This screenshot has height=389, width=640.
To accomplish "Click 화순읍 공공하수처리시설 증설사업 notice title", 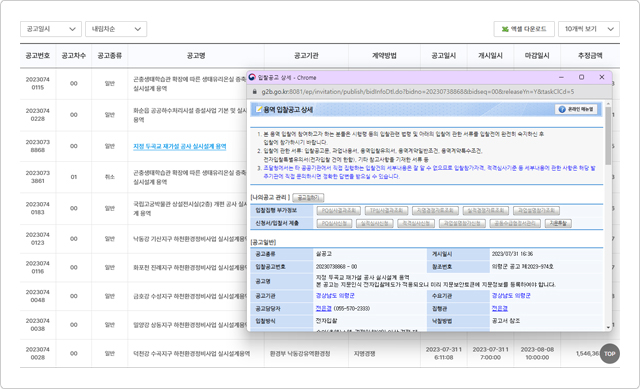I will point(190,115).
